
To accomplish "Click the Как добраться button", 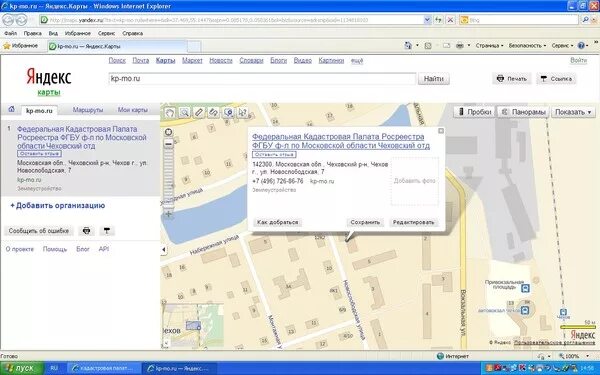I will click(277, 222).
